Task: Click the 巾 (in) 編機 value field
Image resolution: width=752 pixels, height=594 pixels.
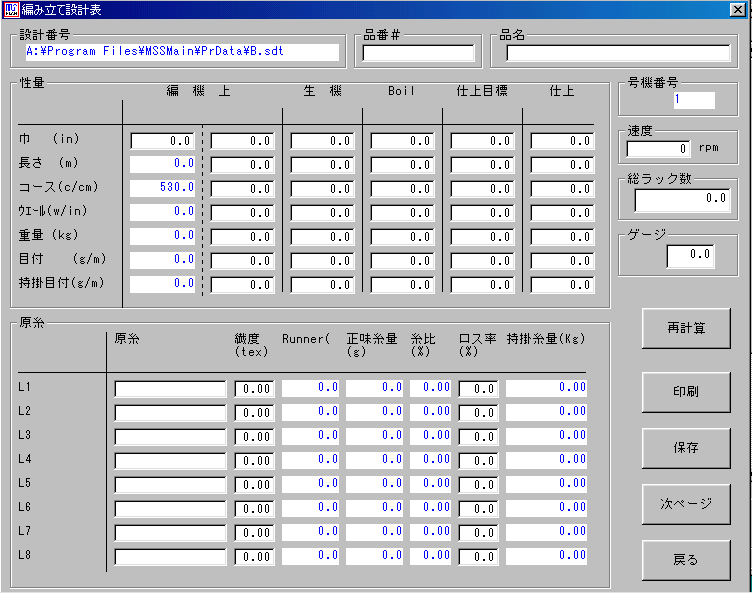Action: [162, 141]
